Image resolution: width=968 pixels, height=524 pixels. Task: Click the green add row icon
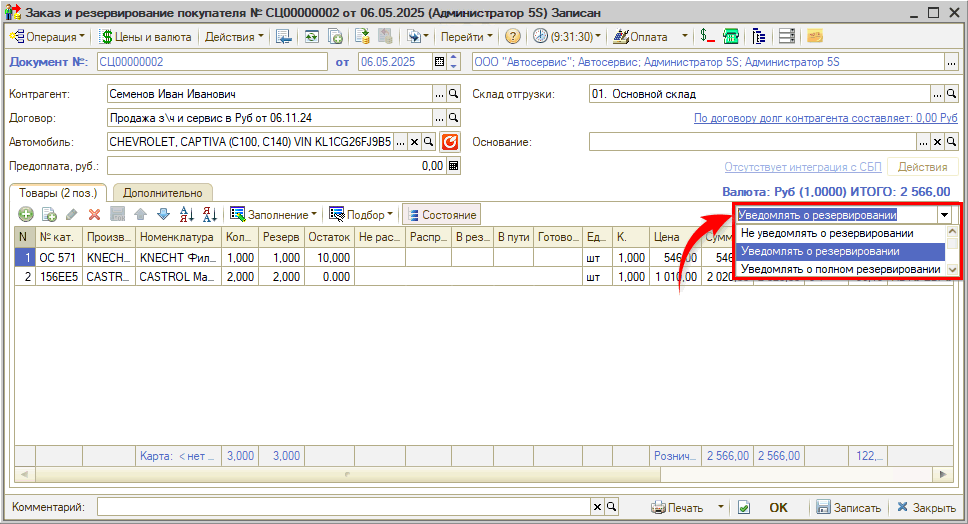click(x=26, y=214)
